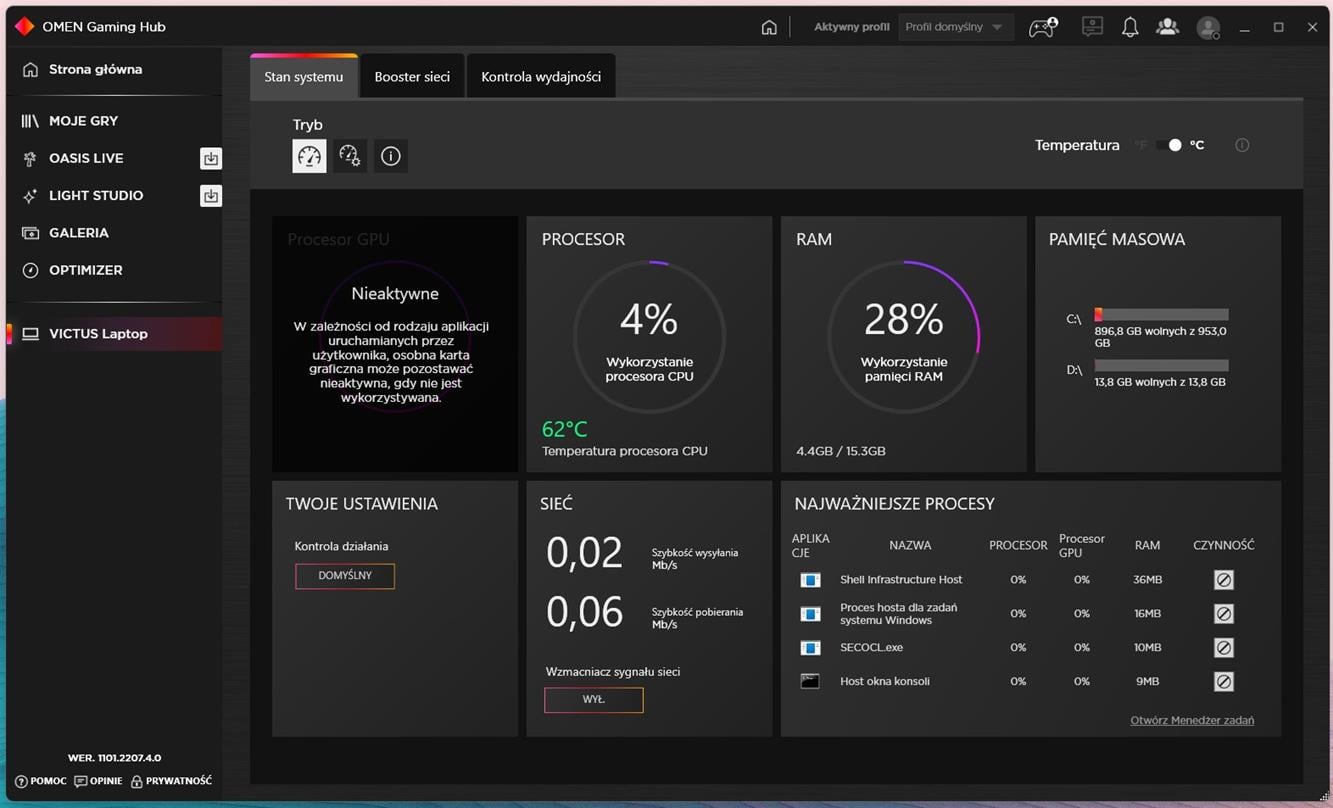Image resolution: width=1333 pixels, height=808 pixels.
Task: Click SECOCL.exe application icon
Action: (x=810, y=648)
